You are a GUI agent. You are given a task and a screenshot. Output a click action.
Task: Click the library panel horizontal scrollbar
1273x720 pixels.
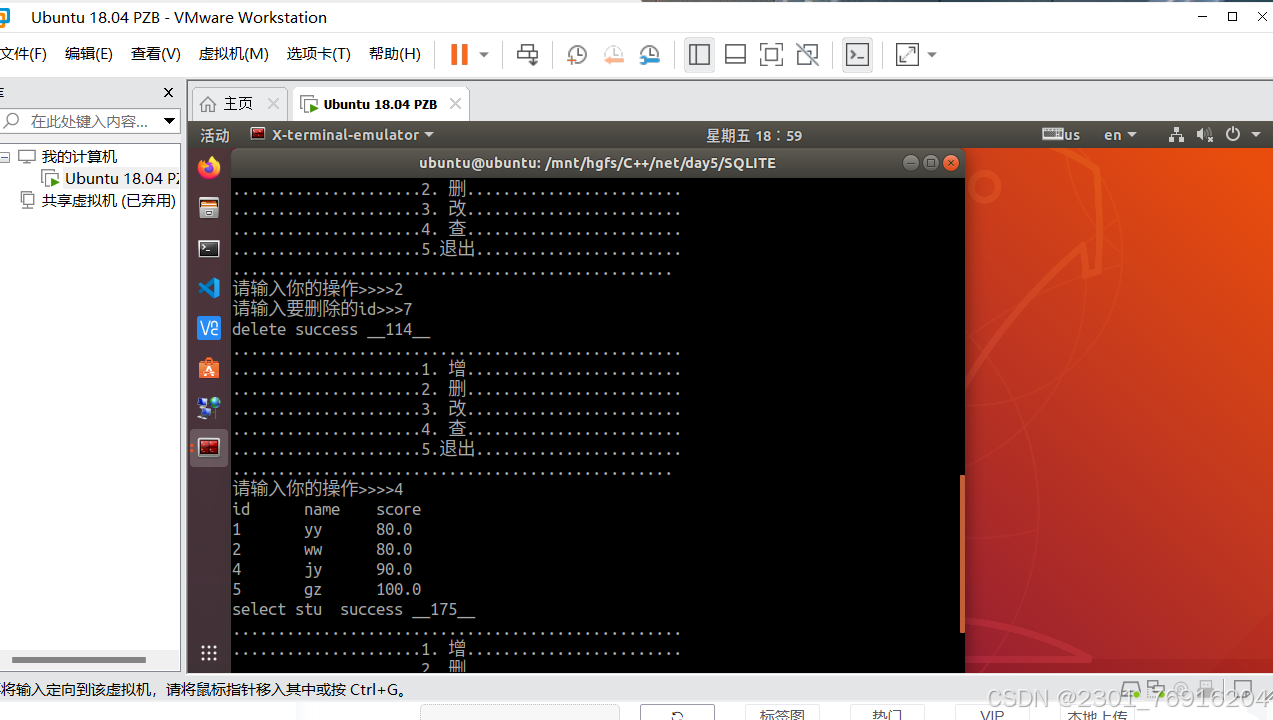click(78, 660)
